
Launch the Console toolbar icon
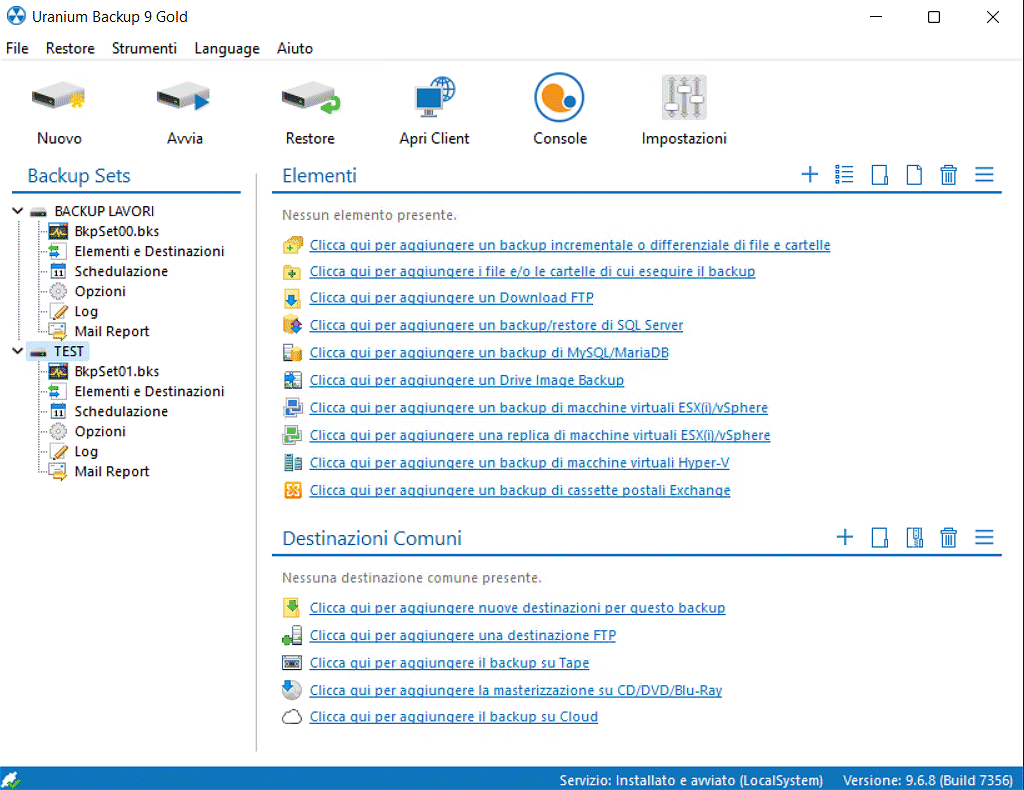coord(559,97)
